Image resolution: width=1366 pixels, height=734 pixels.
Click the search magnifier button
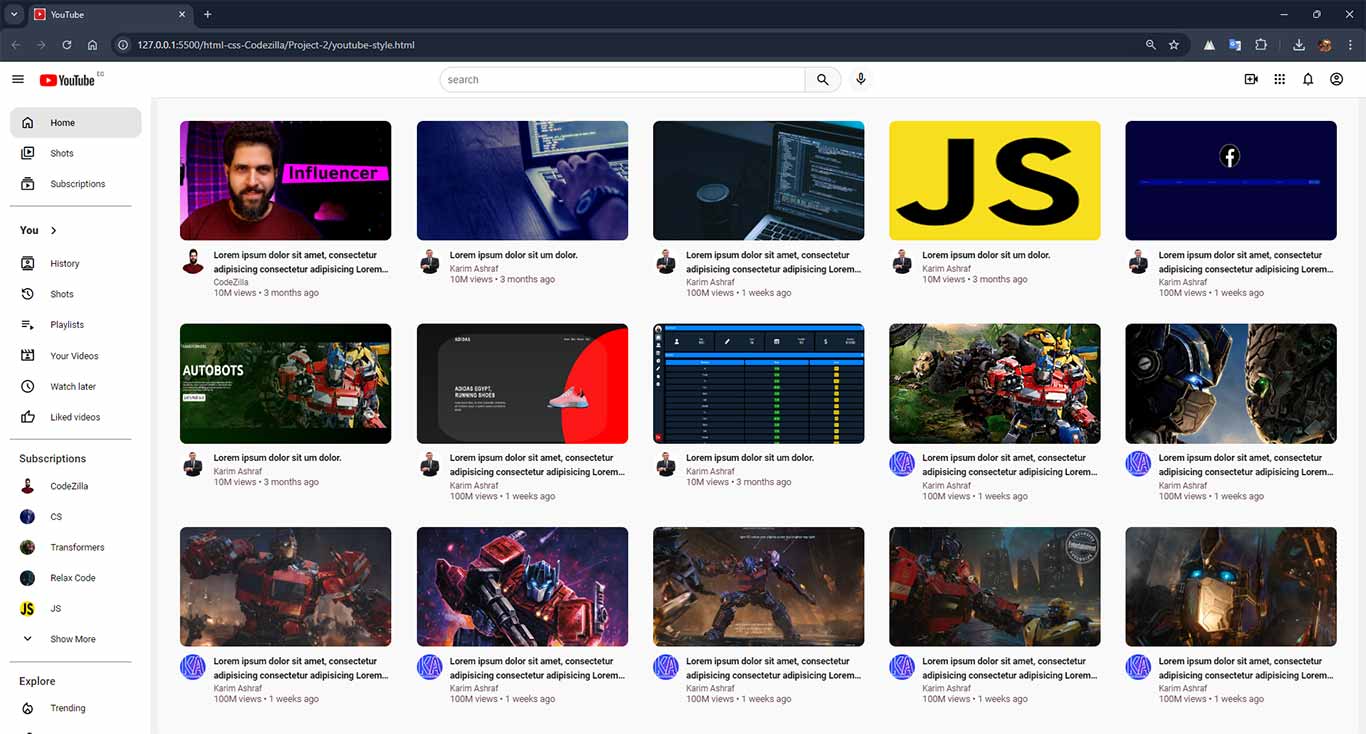click(822, 80)
